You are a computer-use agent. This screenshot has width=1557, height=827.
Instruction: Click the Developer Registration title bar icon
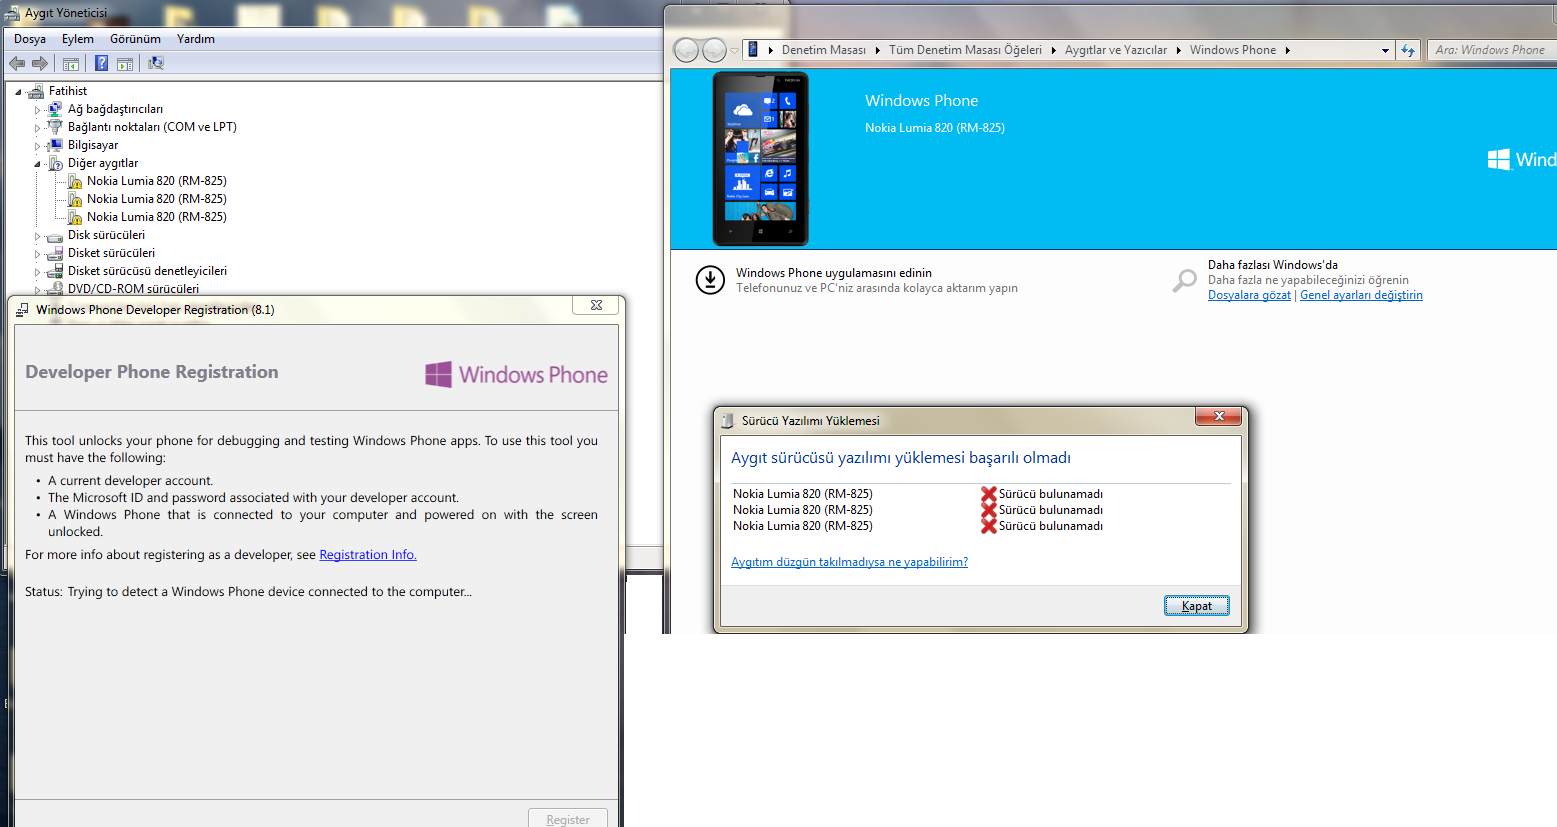[x=22, y=310]
